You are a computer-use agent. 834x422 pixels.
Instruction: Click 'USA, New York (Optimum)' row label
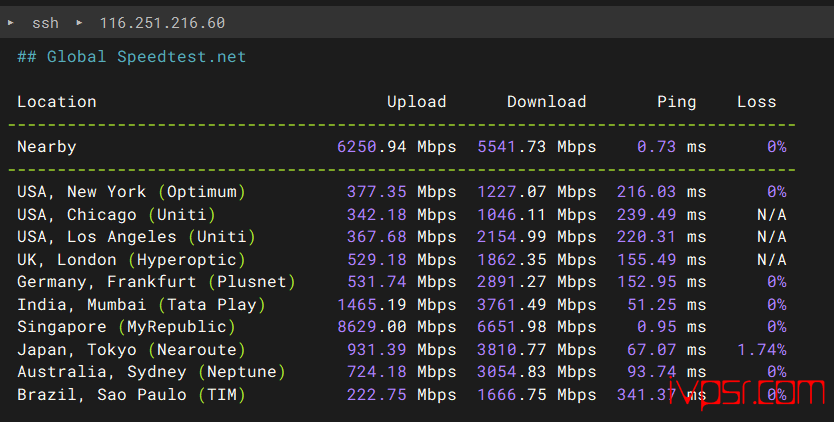(132, 192)
